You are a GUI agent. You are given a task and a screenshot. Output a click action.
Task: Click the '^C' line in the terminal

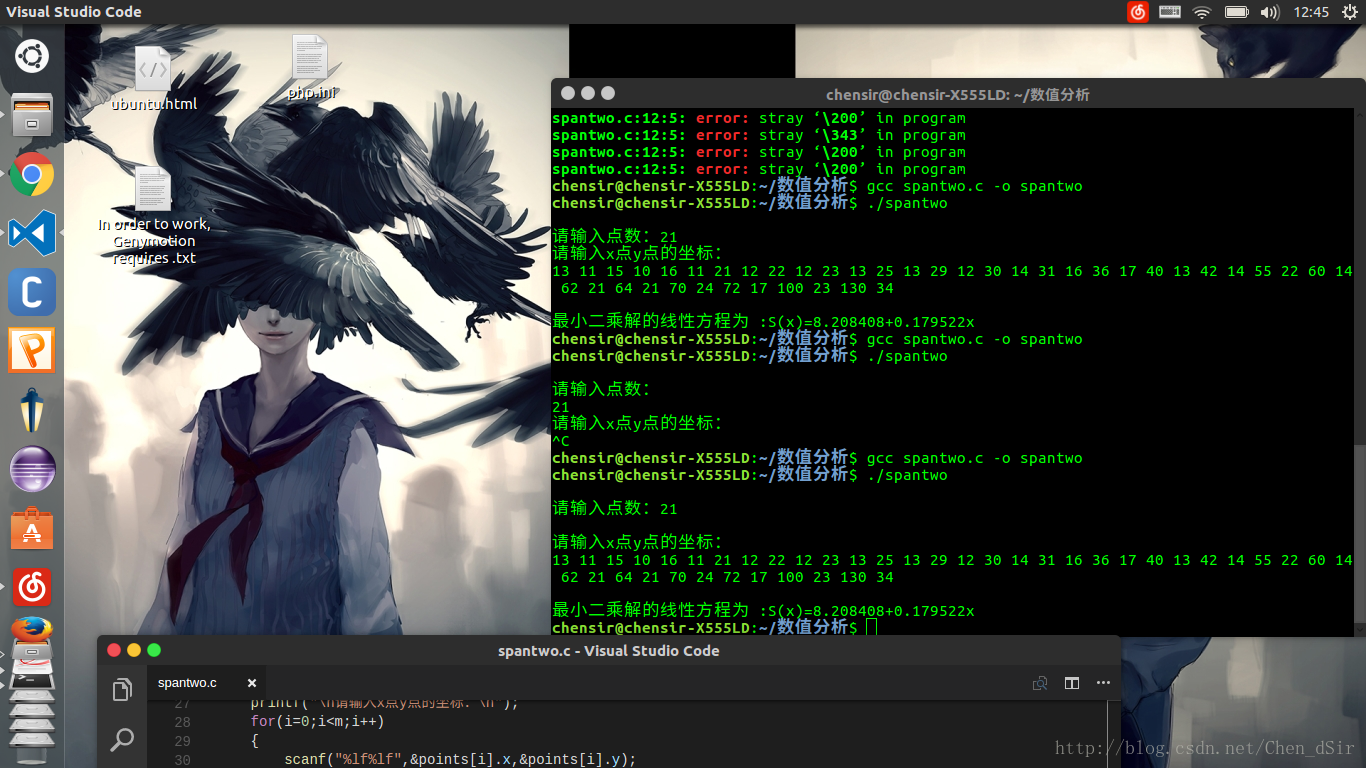(x=561, y=441)
